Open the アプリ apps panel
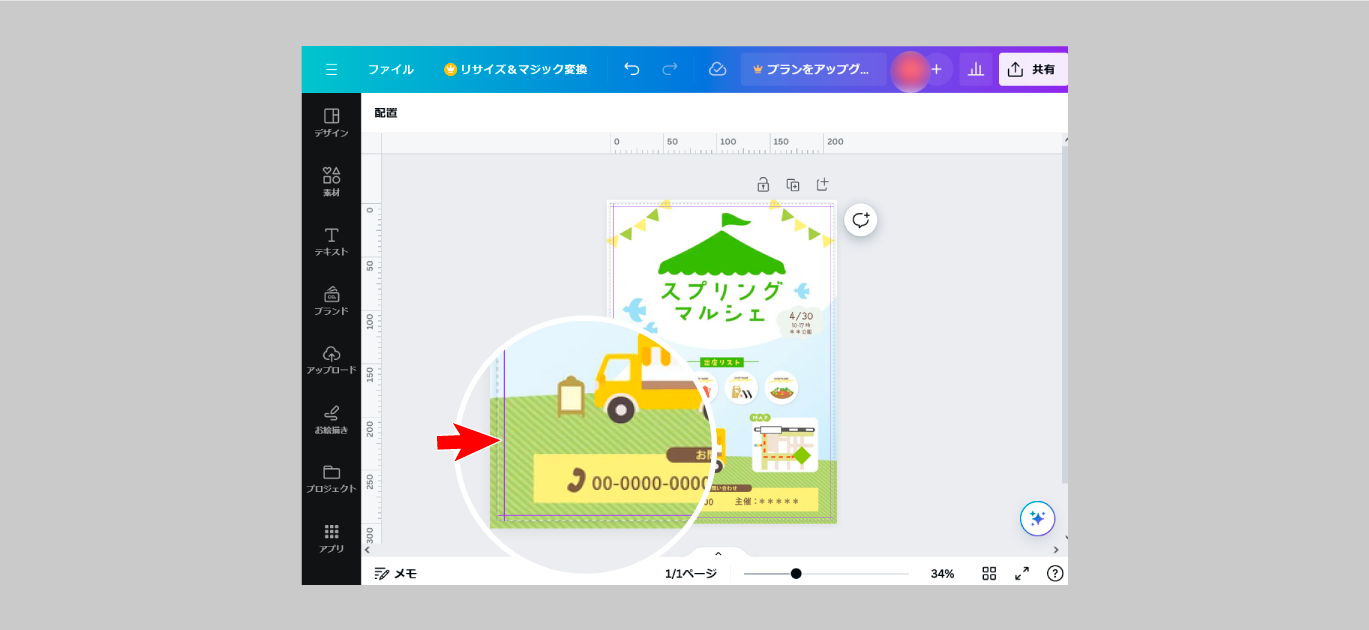This screenshot has width=1369, height=630. [x=331, y=538]
